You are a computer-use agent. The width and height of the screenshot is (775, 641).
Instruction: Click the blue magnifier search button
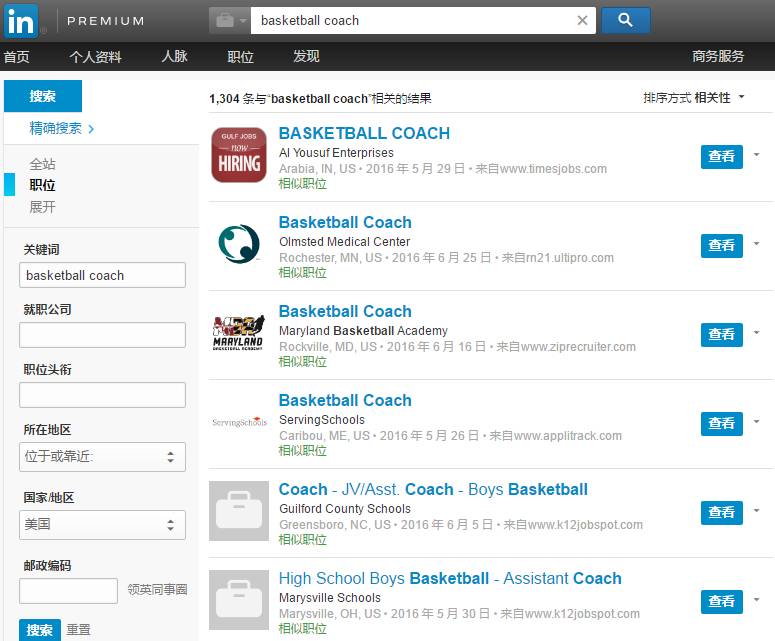click(626, 21)
